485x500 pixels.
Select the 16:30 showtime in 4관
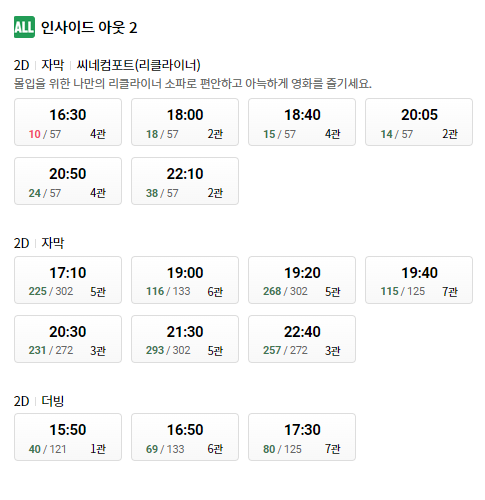tap(68, 122)
